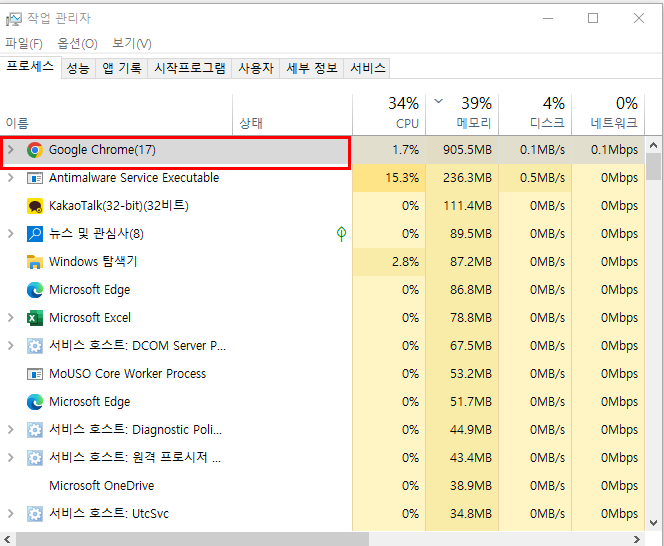The height and width of the screenshot is (546, 664).
Task: Switch to the 사용자 tab
Action: (x=256, y=68)
